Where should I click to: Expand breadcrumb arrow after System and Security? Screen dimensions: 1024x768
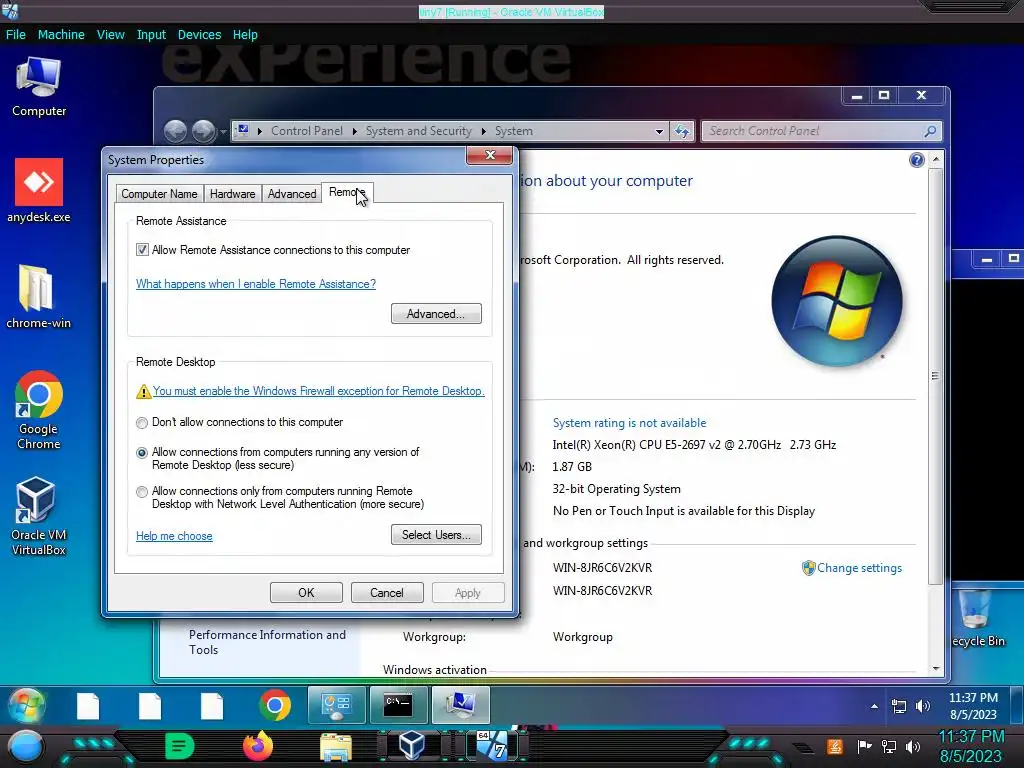tap(483, 131)
